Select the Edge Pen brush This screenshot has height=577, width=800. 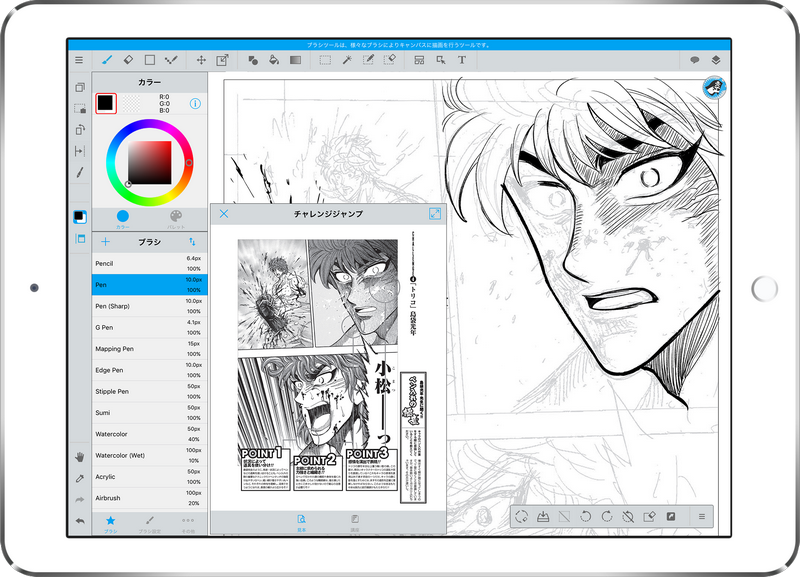click(149, 370)
